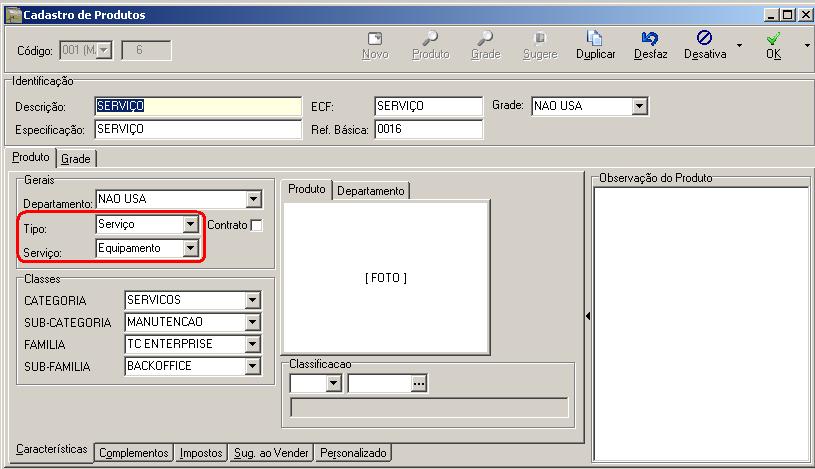Open the OK options arrow

[x=807, y=46]
